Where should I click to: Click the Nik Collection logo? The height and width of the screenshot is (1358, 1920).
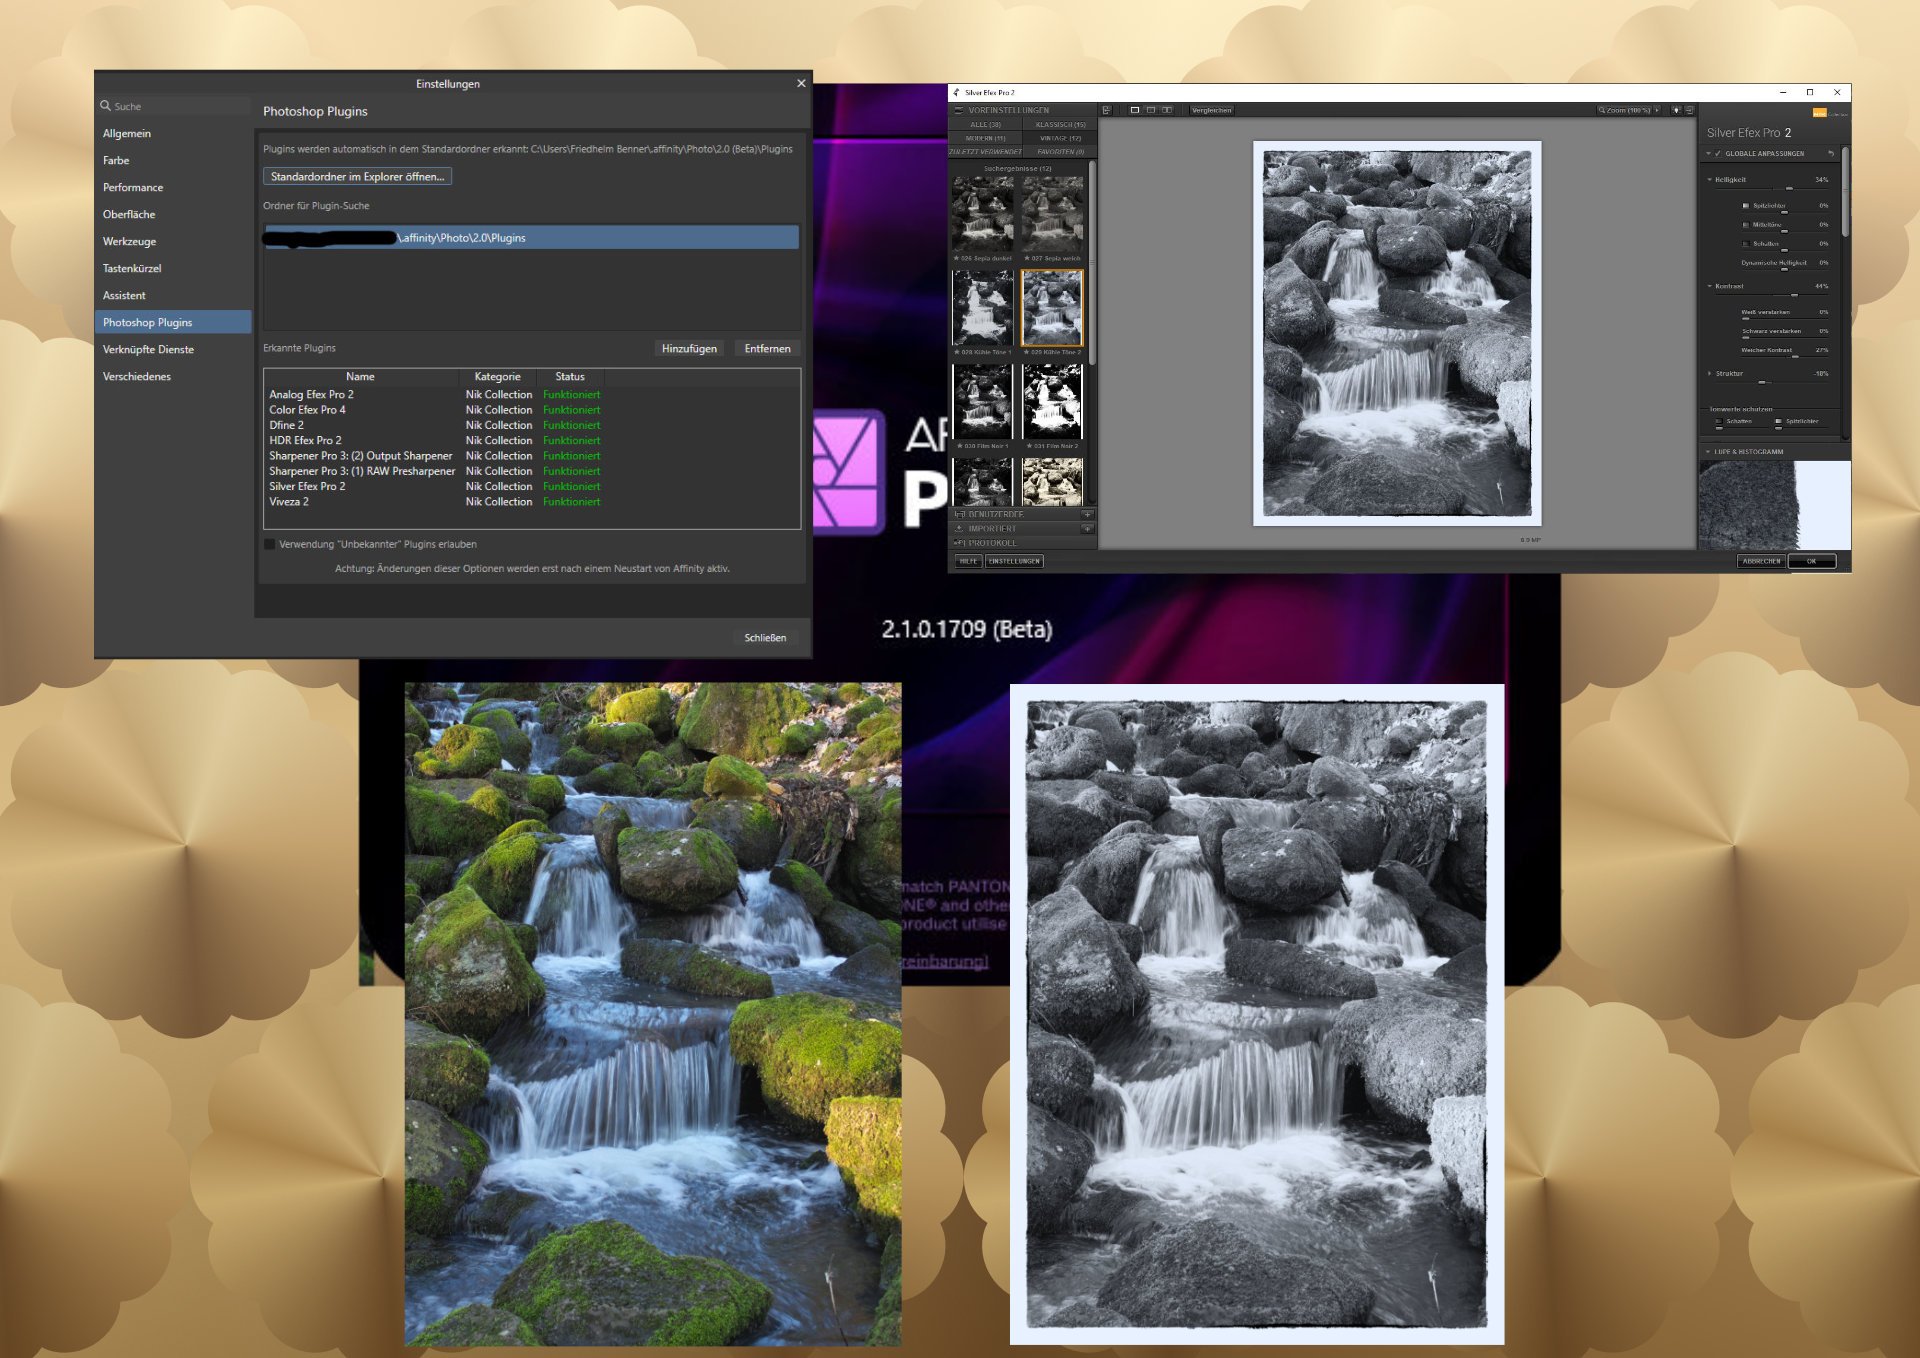[1830, 113]
